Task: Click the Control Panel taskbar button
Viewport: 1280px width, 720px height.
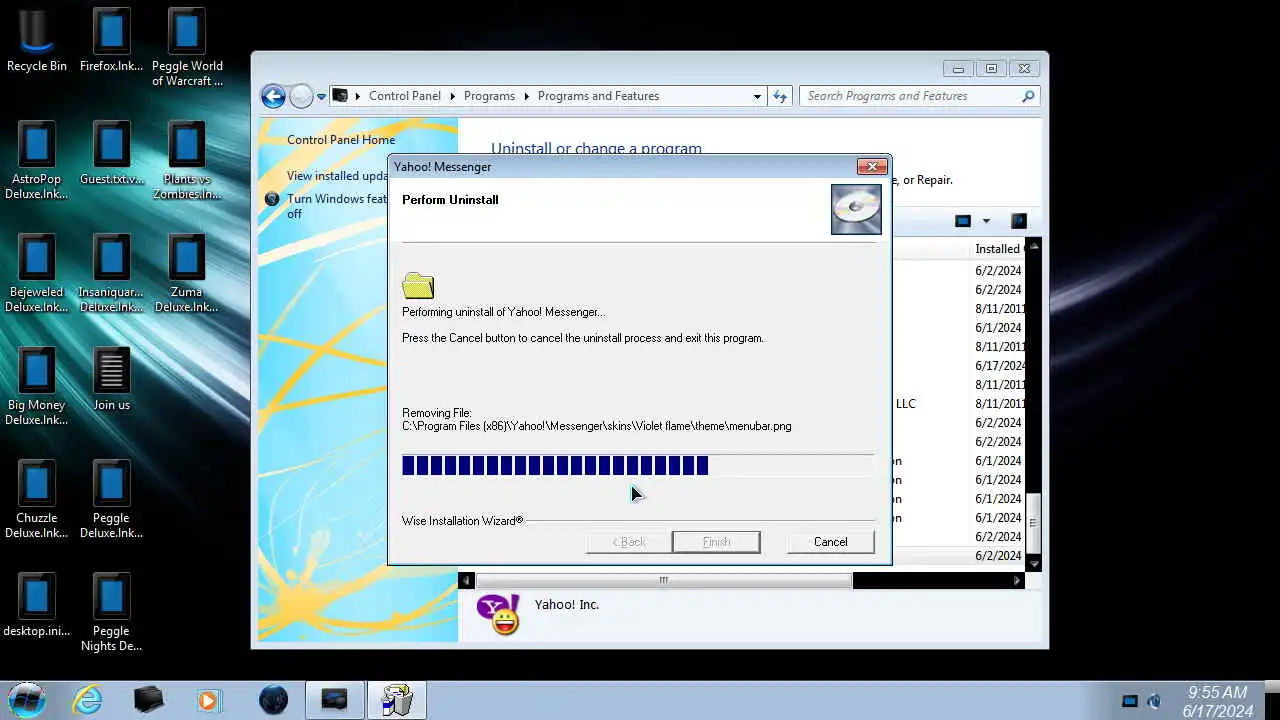Action: point(334,700)
